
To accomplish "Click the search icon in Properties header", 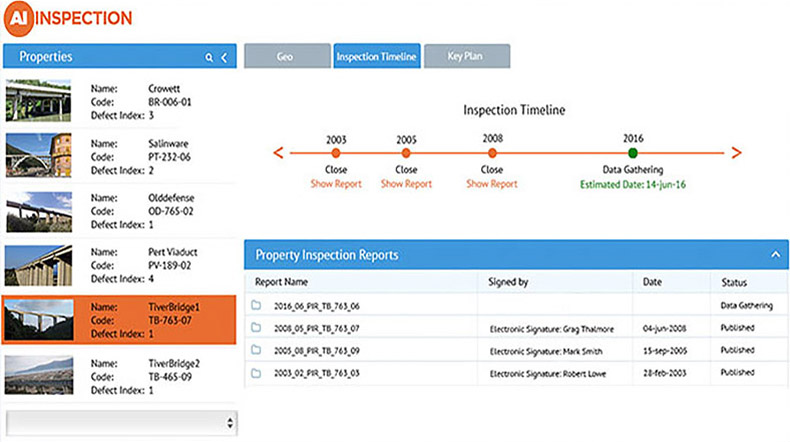I will tap(209, 58).
